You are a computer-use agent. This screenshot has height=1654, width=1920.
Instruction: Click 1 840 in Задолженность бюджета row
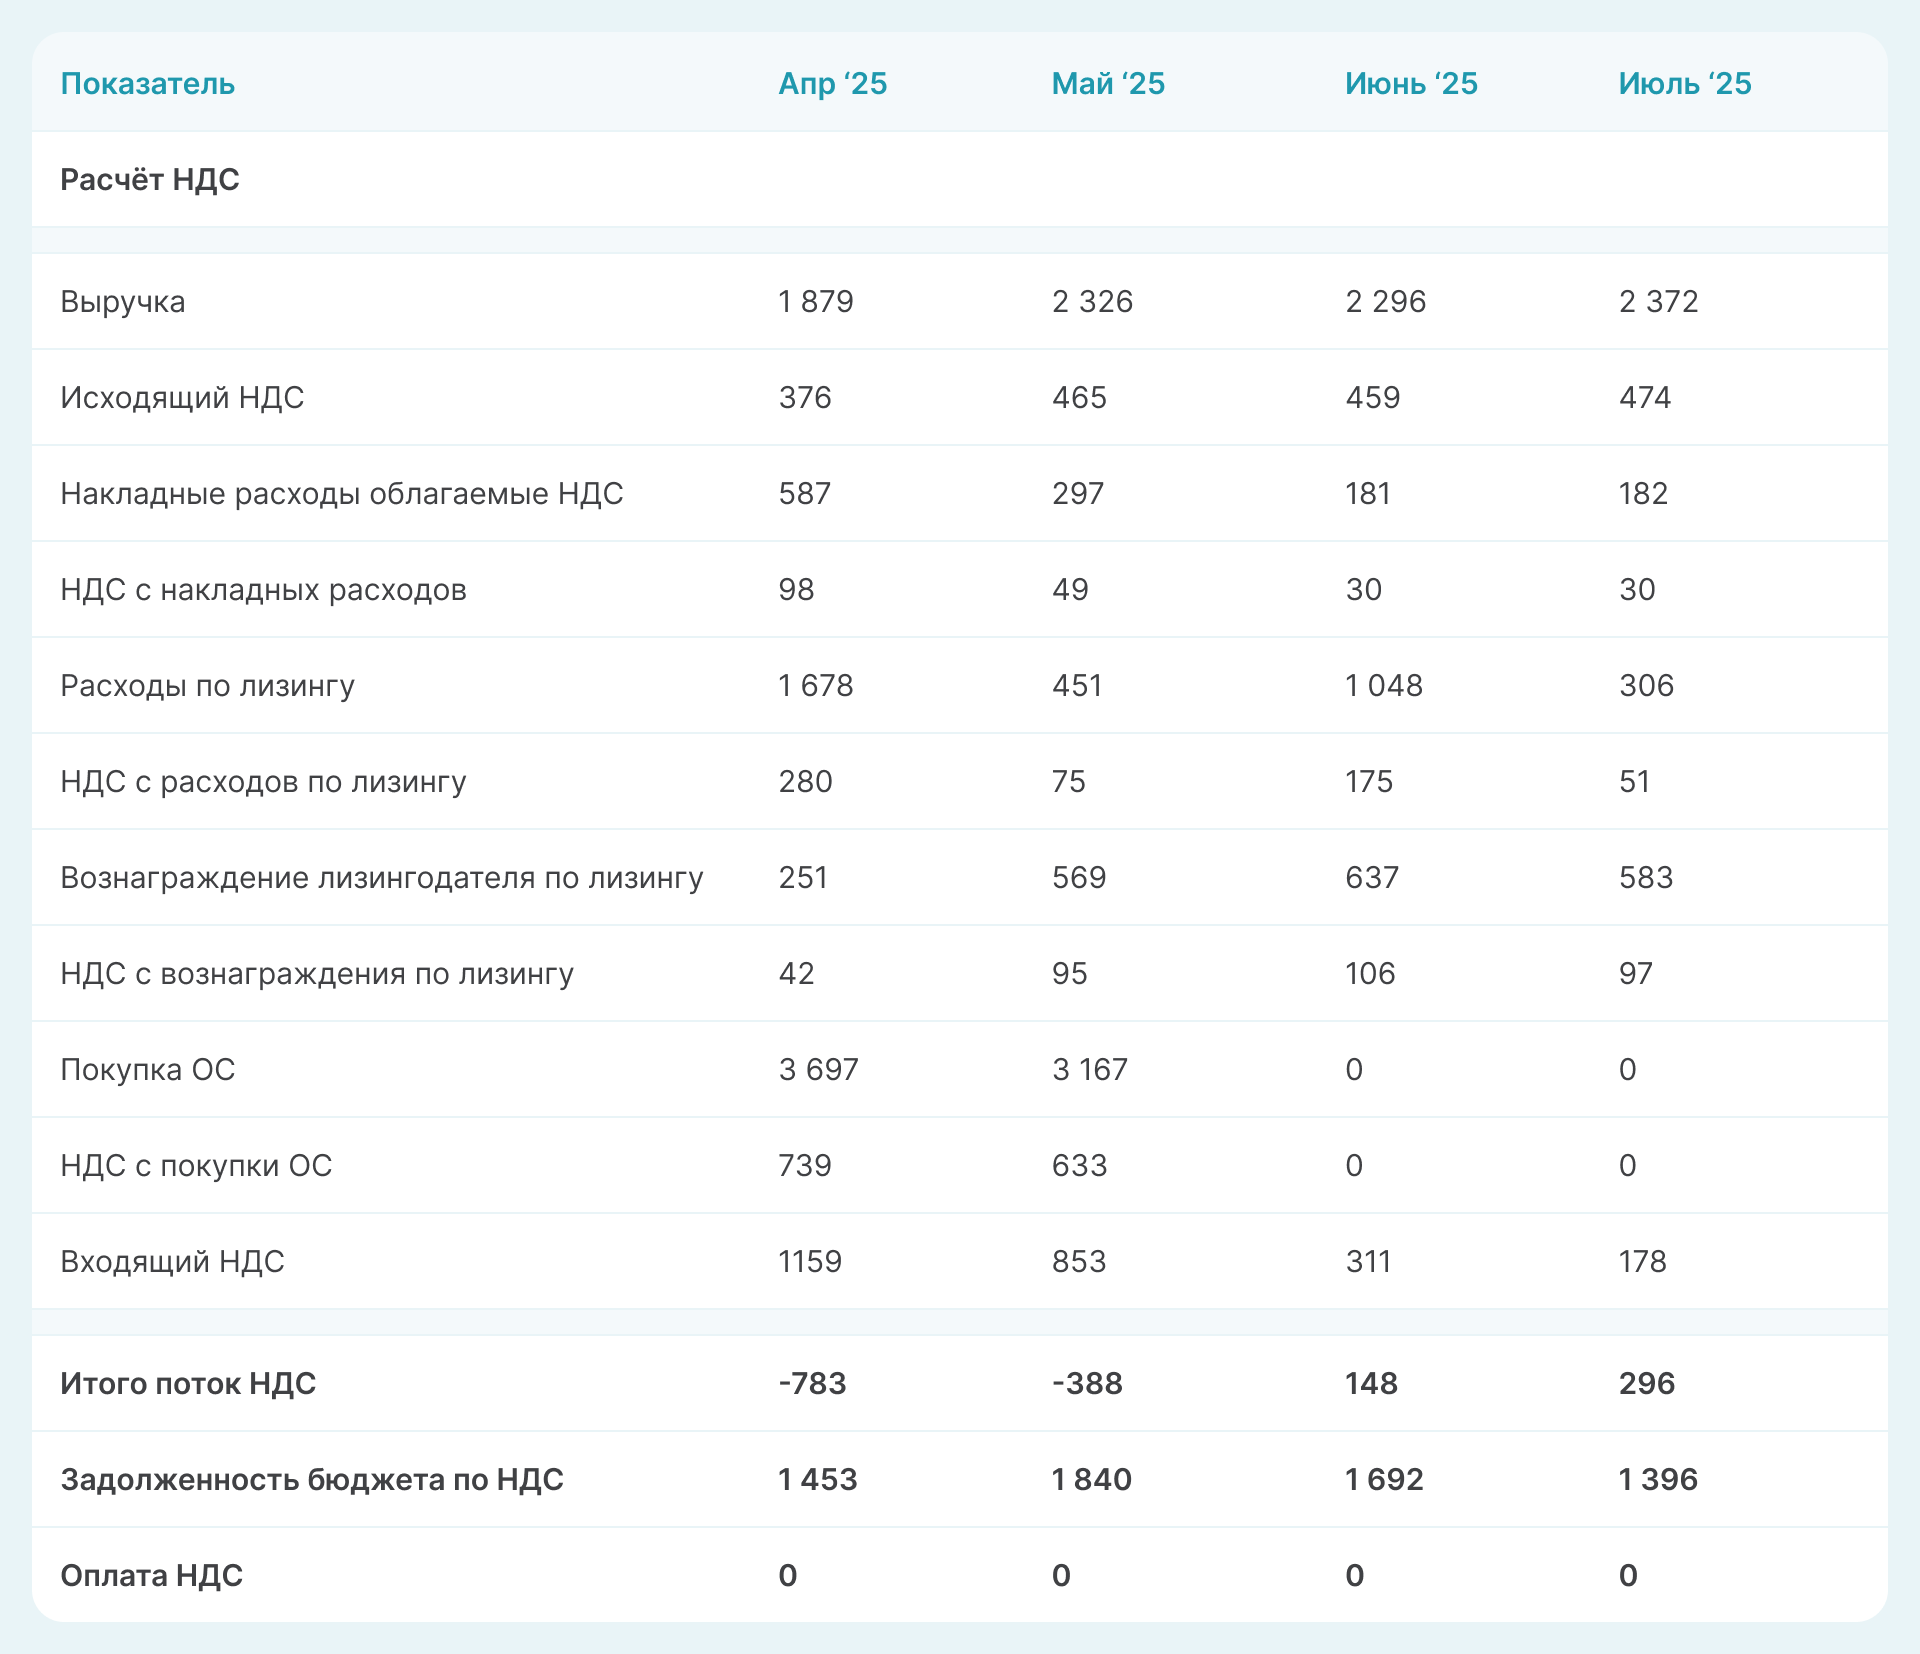point(1091,1480)
